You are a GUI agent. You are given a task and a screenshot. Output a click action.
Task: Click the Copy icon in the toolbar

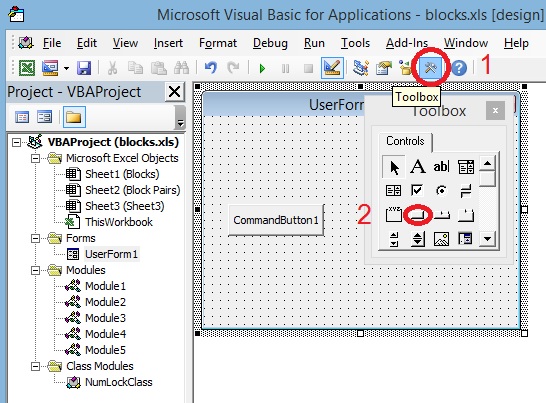click(x=135, y=68)
